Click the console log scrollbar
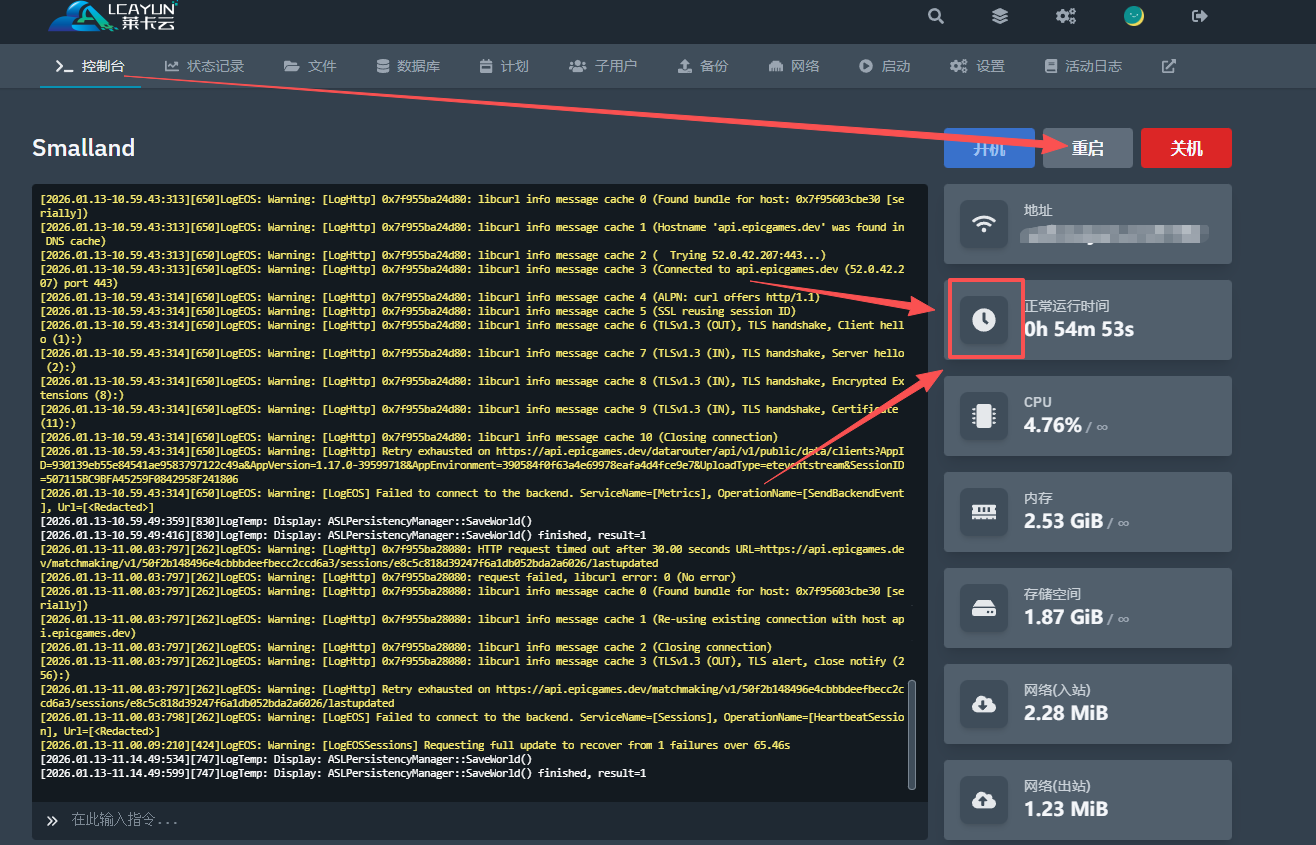This screenshot has width=1316, height=845. tap(911, 735)
